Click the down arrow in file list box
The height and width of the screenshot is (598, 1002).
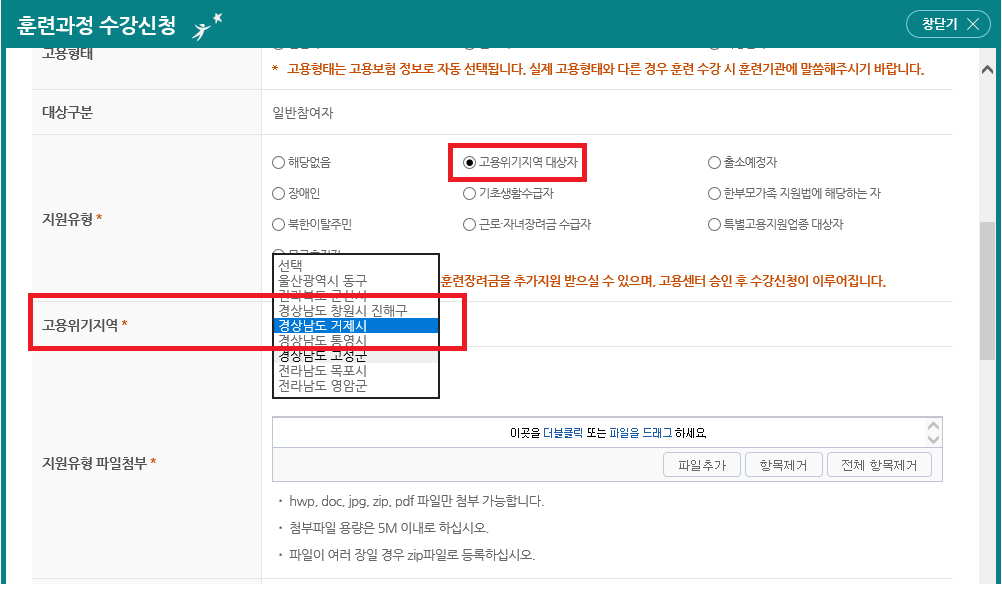[934, 439]
